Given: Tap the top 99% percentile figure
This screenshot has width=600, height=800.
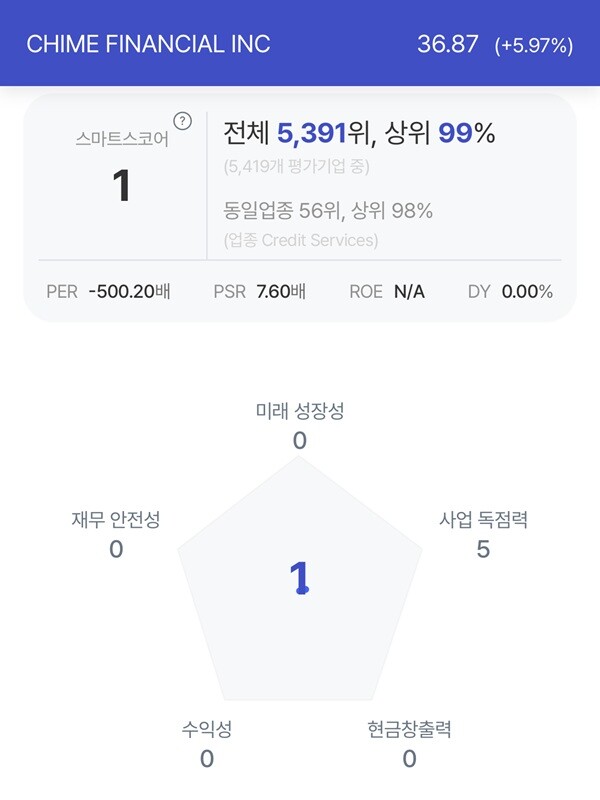Looking at the screenshot, I should coord(466,133).
